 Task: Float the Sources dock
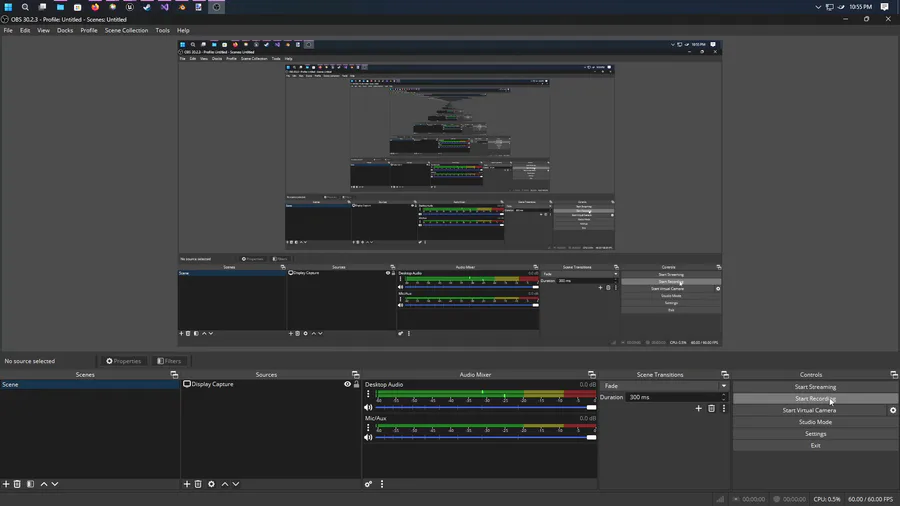[x=356, y=375]
